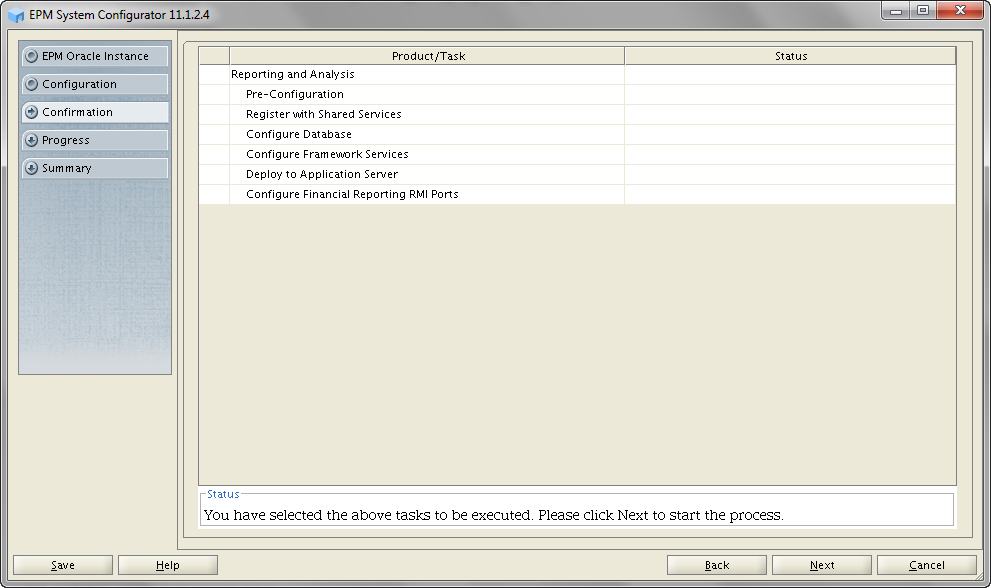Click the Confirmation step arrow icon
Image resolution: width=991 pixels, height=588 pixels.
pyautogui.click(x=31, y=112)
